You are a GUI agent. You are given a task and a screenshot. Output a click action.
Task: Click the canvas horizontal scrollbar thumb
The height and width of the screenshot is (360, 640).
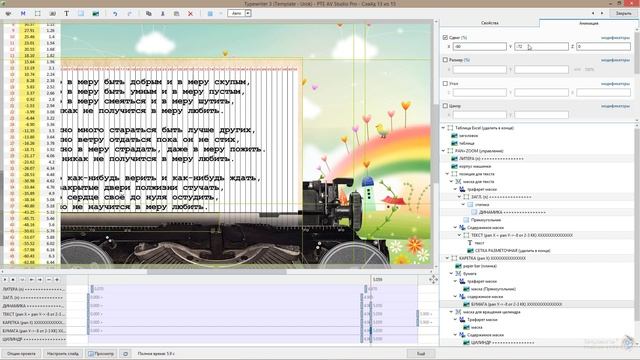coord(216,271)
